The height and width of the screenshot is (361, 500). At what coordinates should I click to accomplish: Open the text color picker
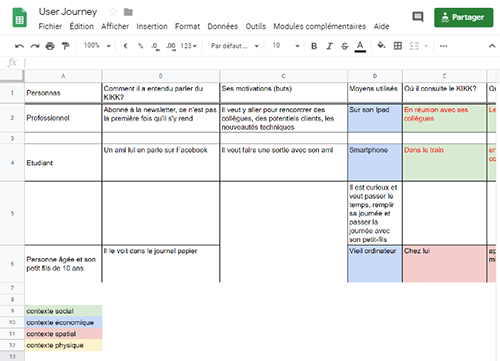(360, 46)
